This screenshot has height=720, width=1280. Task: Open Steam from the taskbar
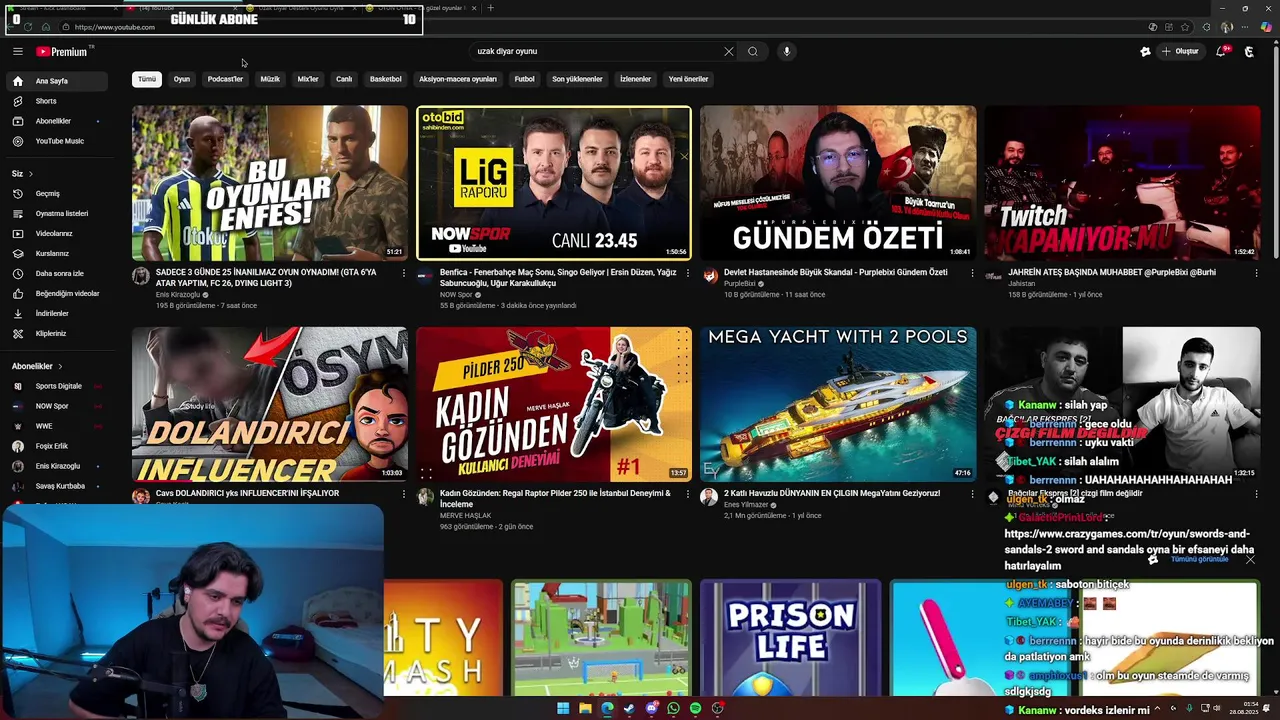coord(629,708)
